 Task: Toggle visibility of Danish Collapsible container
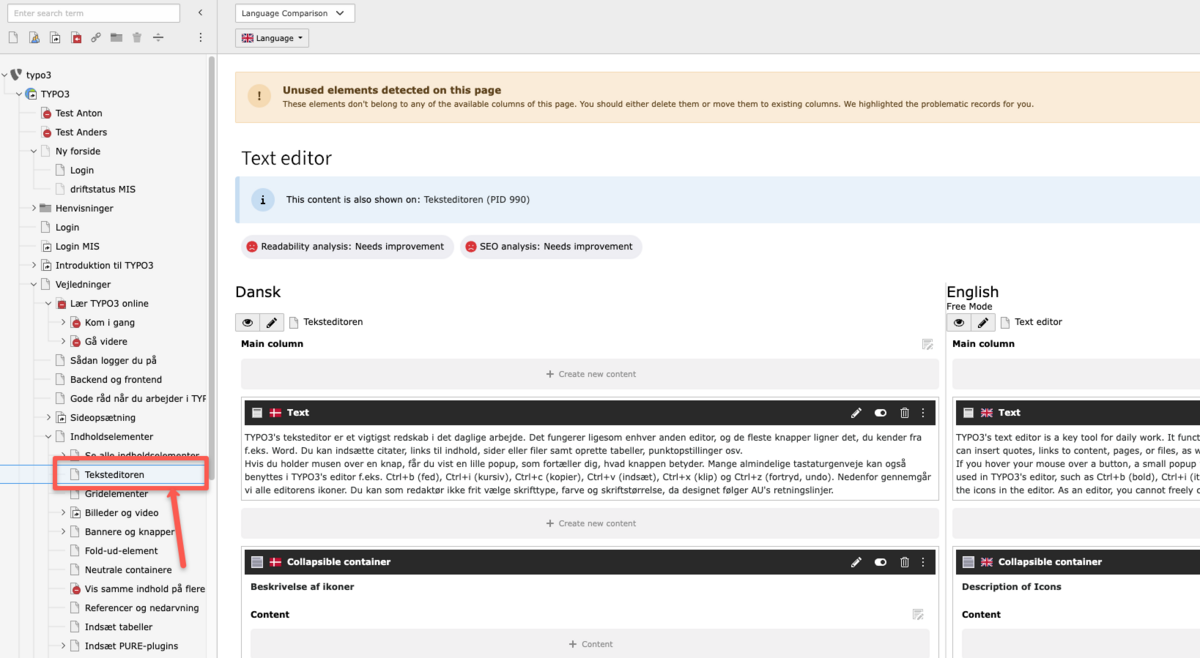click(880, 562)
